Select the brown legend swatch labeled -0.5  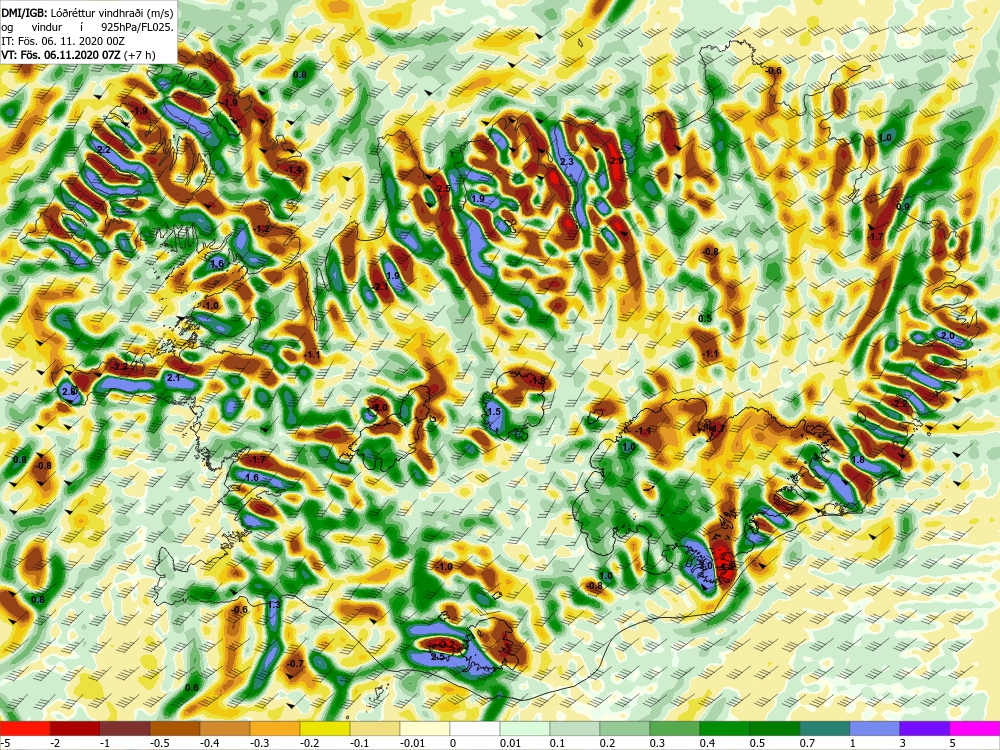pyautogui.click(x=175, y=728)
